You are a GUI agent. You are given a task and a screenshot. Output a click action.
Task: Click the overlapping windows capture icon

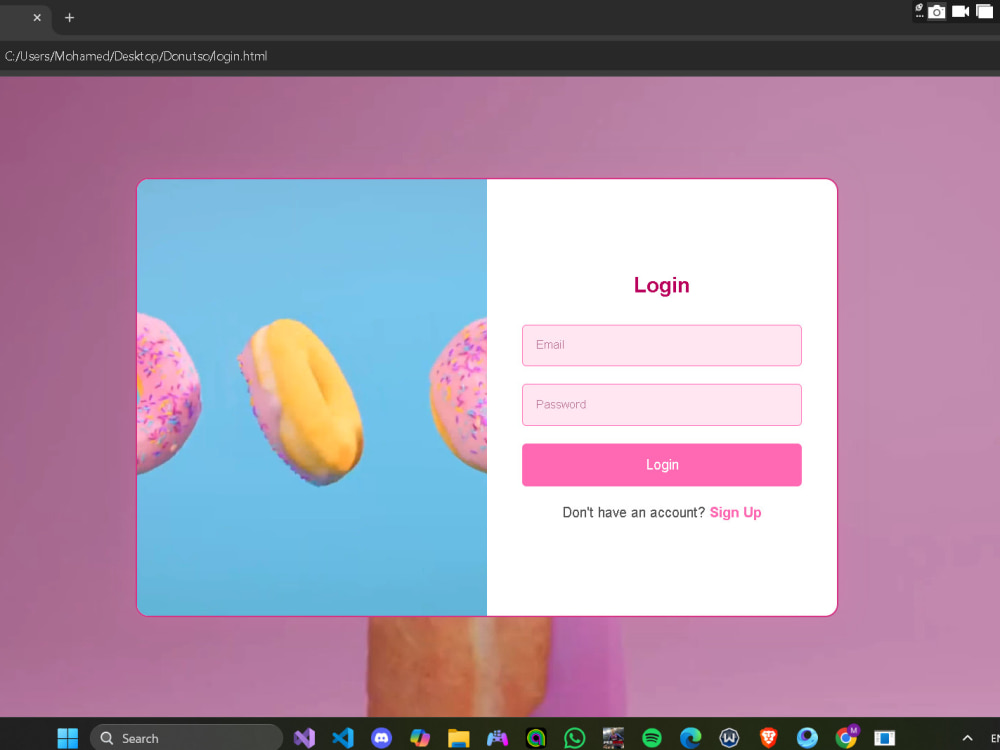coord(984,11)
